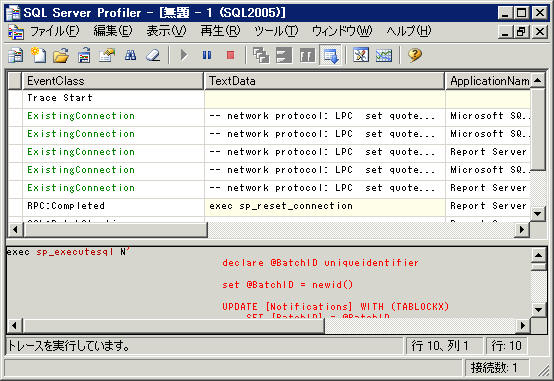Open the ツール(T) menu
The image size is (554, 381).
coord(276,31)
